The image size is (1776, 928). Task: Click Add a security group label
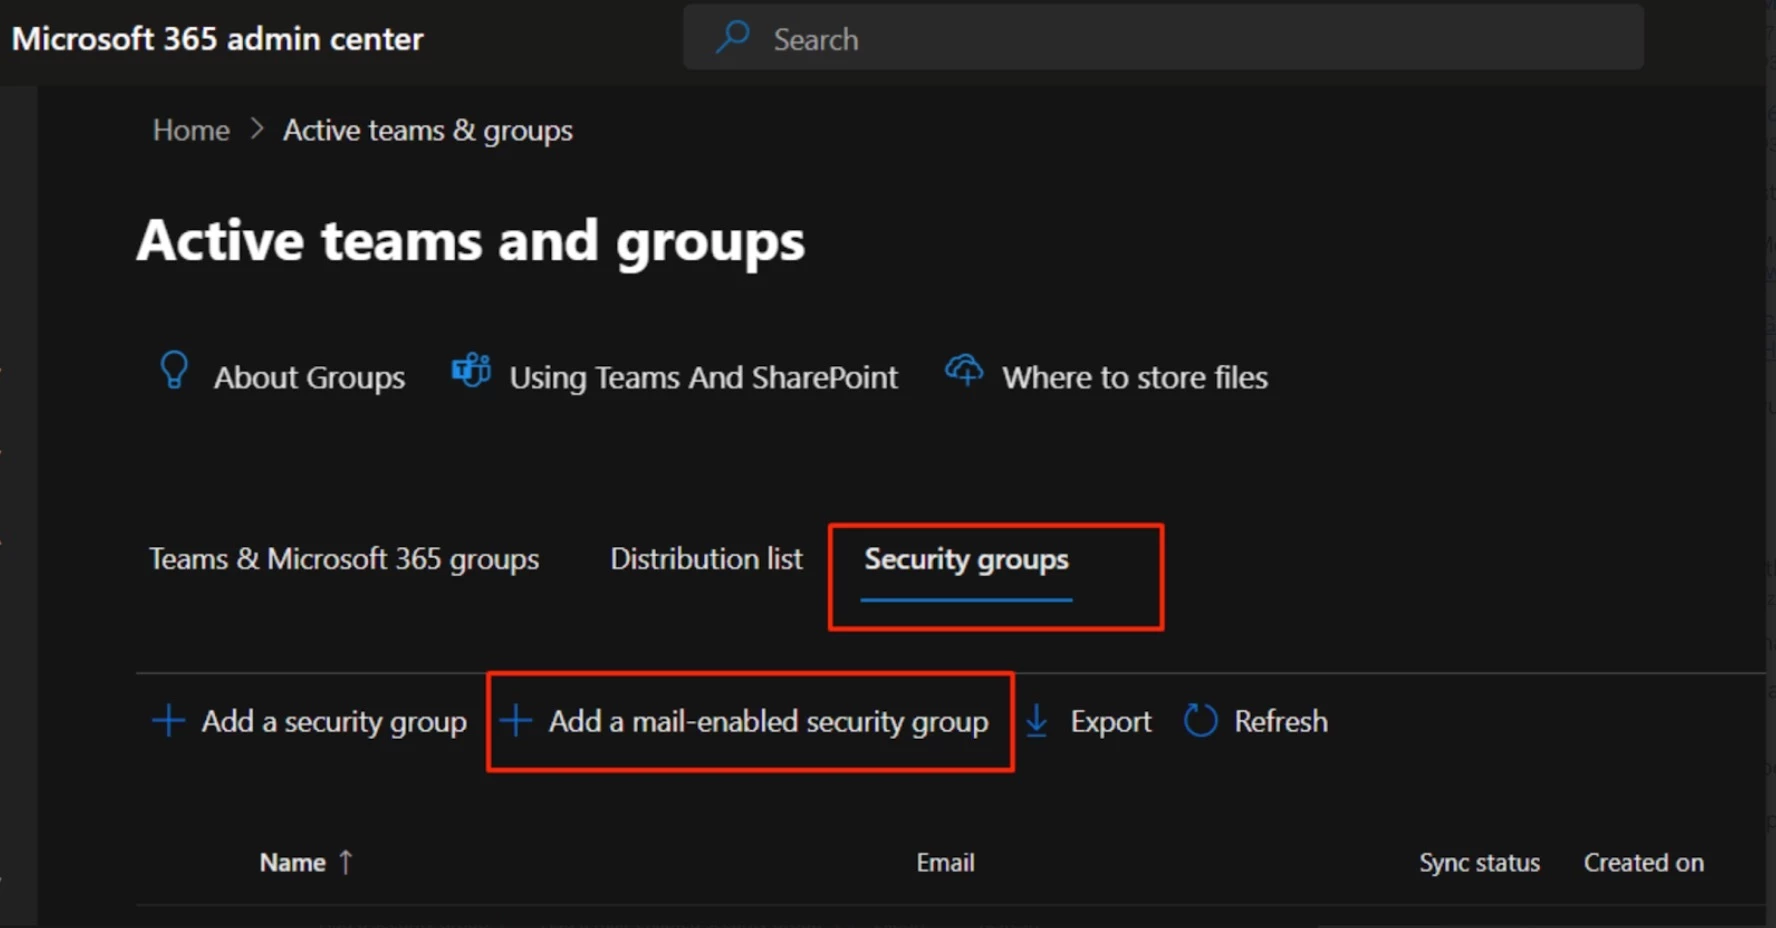click(x=334, y=721)
